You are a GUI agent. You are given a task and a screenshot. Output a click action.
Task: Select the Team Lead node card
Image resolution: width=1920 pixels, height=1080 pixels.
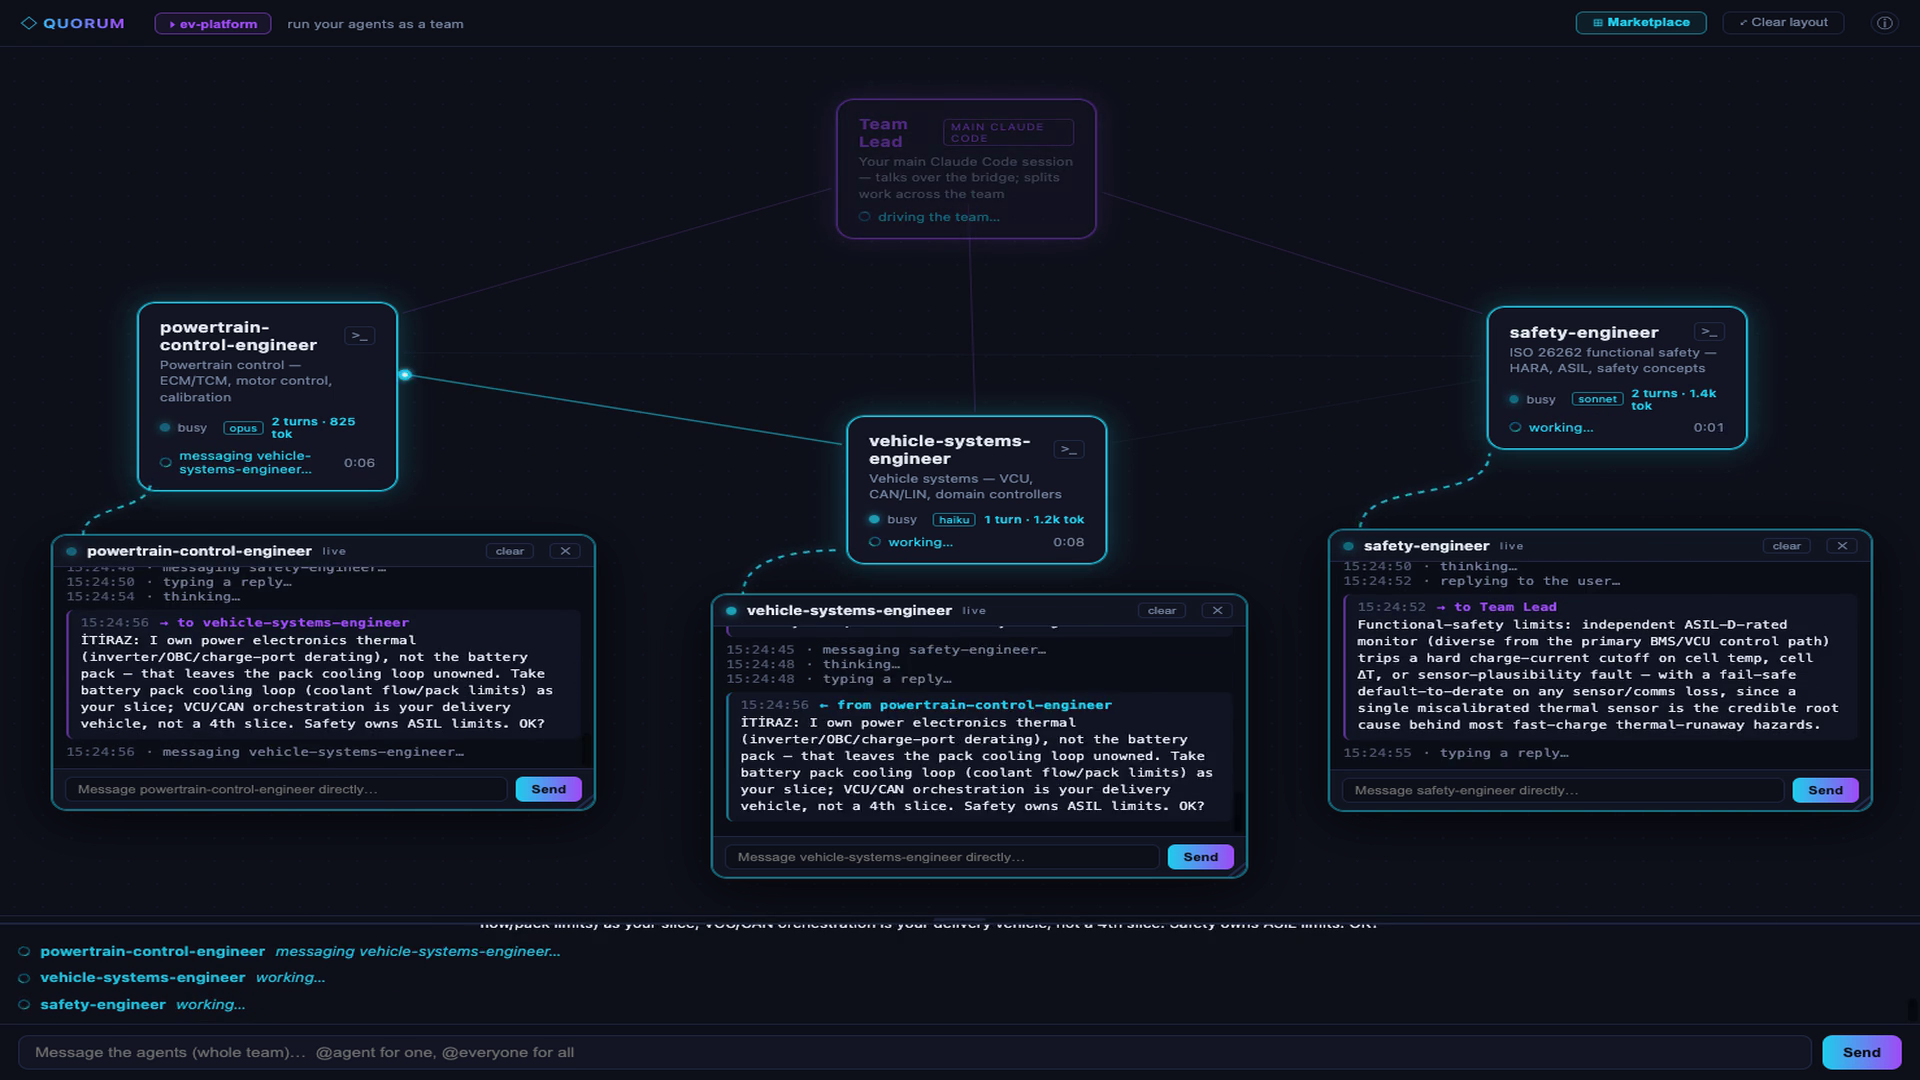click(966, 168)
